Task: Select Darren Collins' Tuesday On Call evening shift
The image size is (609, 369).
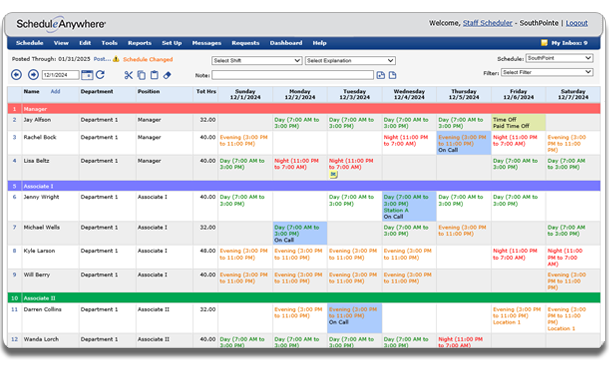Action: coord(355,318)
